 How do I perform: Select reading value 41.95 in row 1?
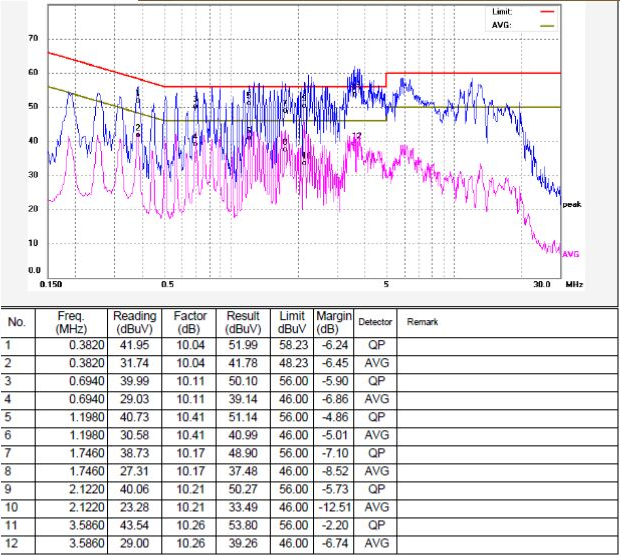[134, 345]
